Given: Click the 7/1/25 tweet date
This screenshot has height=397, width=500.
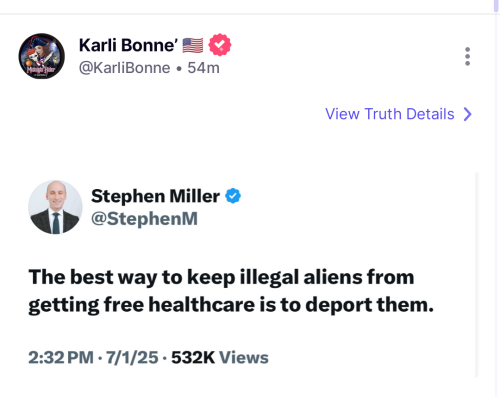Looking at the screenshot, I should [132, 358].
